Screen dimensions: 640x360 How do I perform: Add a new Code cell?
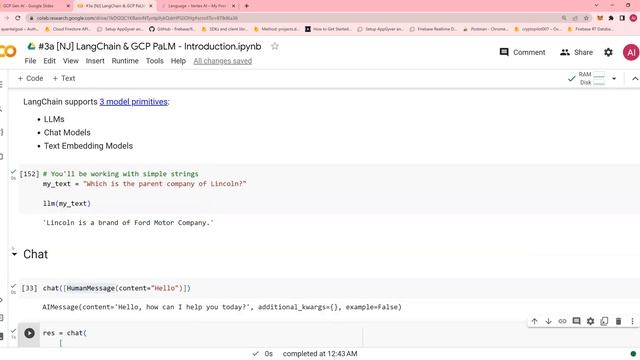pos(30,78)
